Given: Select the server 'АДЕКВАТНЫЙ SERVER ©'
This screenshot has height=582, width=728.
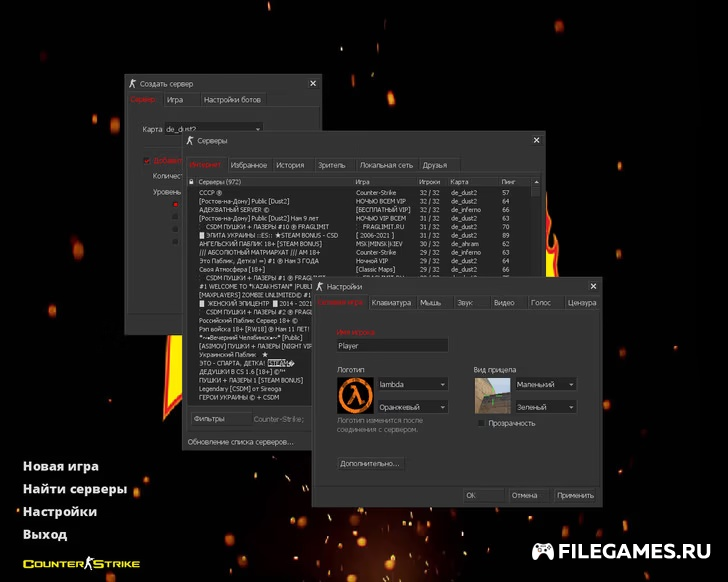Looking at the screenshot, I should coord(360,210).
